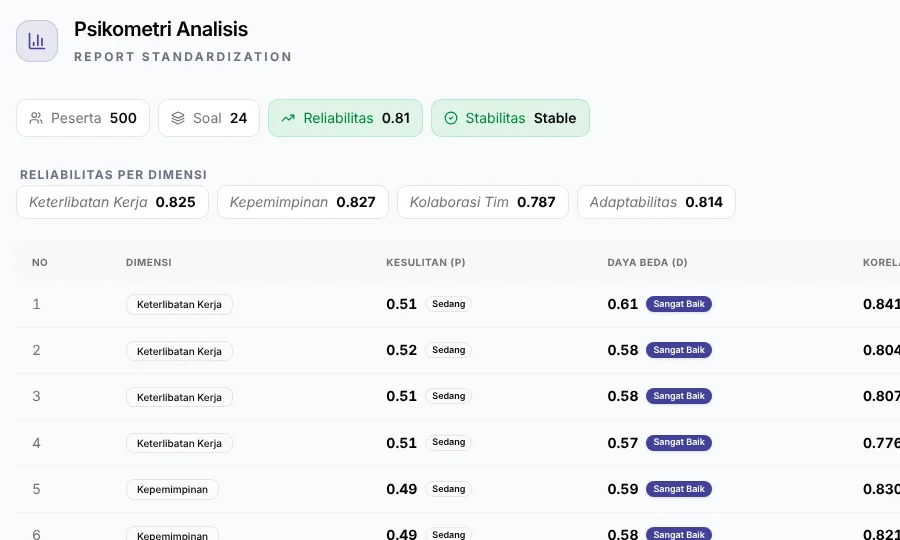Sort by KESULITAN (P) column header
Screen dimensions: 900x540
coord(426,262)
